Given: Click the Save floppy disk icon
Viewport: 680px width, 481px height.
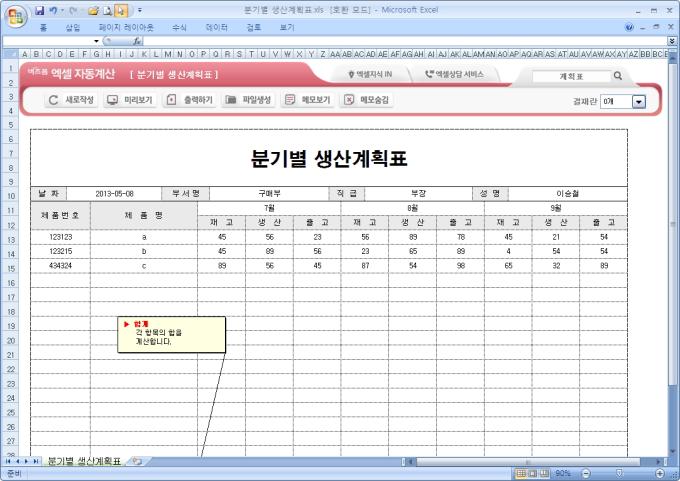Looking at the screenshot, I should 39,10.
